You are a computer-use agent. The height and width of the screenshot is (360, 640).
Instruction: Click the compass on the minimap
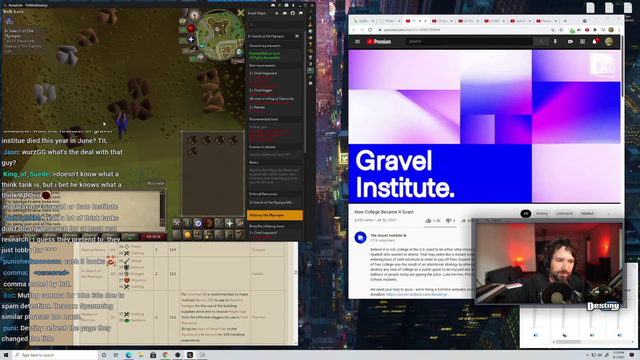[x=194, y=16]
